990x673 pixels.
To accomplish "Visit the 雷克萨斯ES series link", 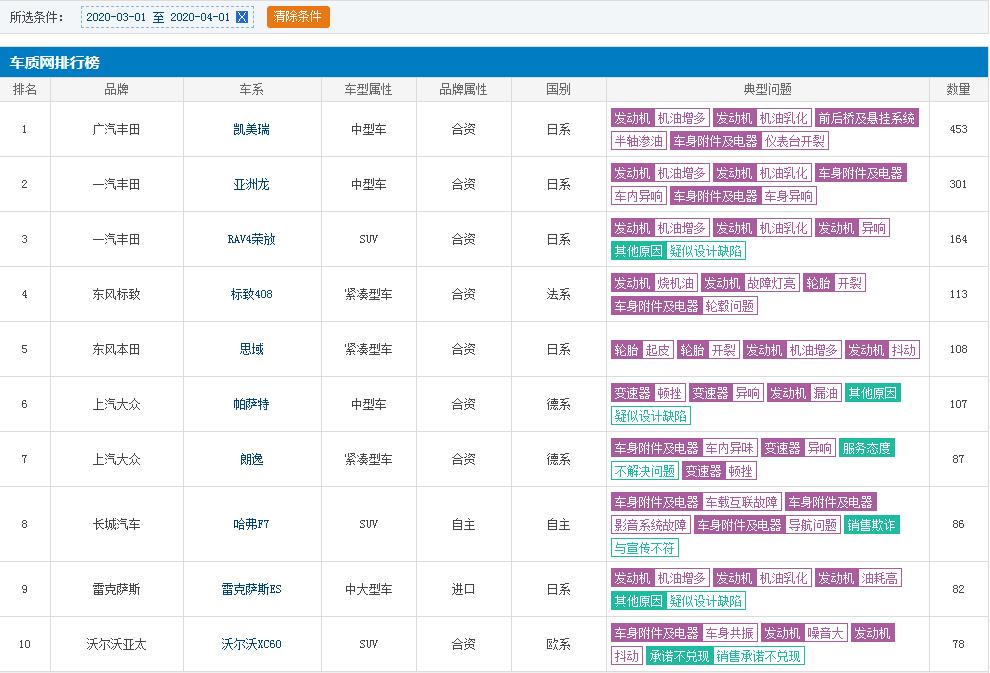I will point(251,589).
